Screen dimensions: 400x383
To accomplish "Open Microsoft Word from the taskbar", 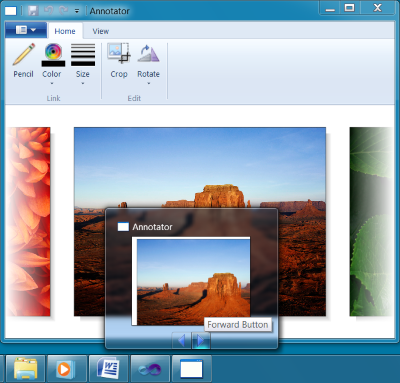I will (x=108, y=368).
